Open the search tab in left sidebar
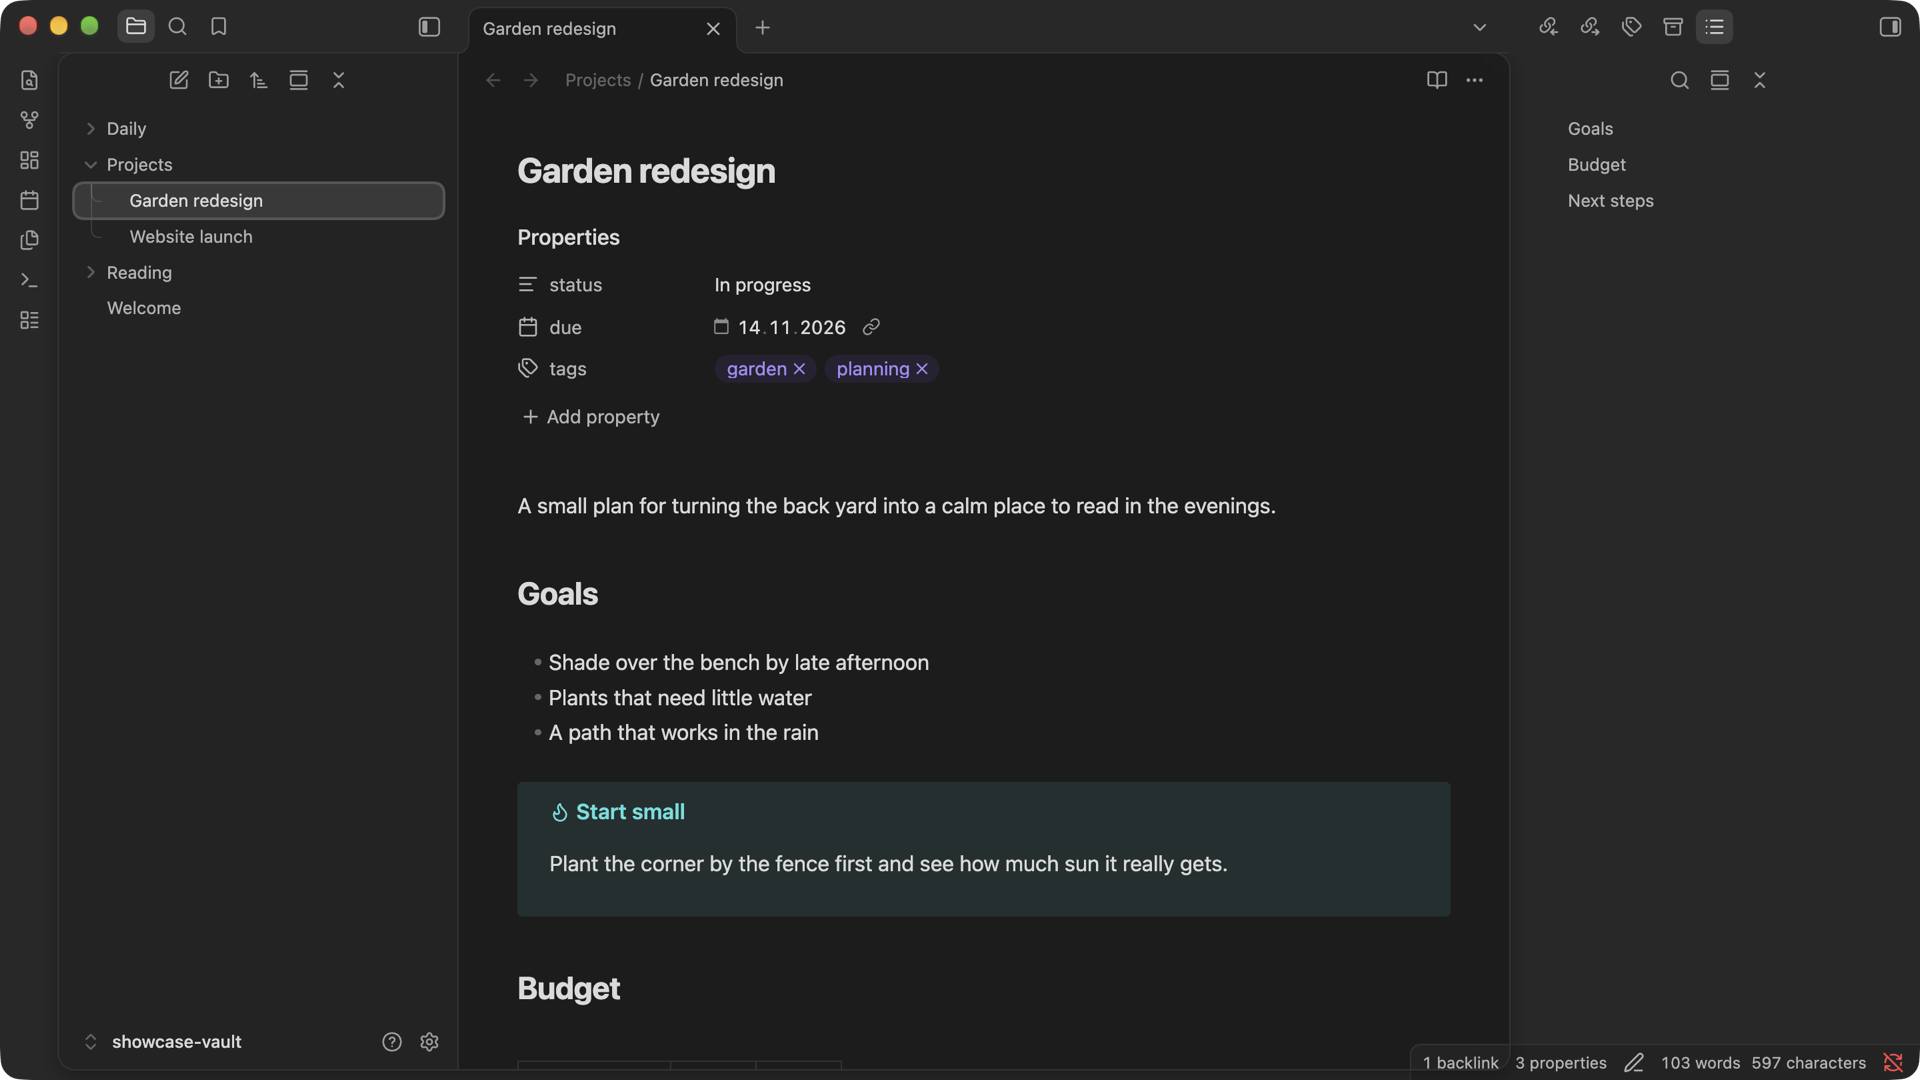The height and width of the screenshot is (1080, 1920). pyautogui.click(x=177, y=27)
